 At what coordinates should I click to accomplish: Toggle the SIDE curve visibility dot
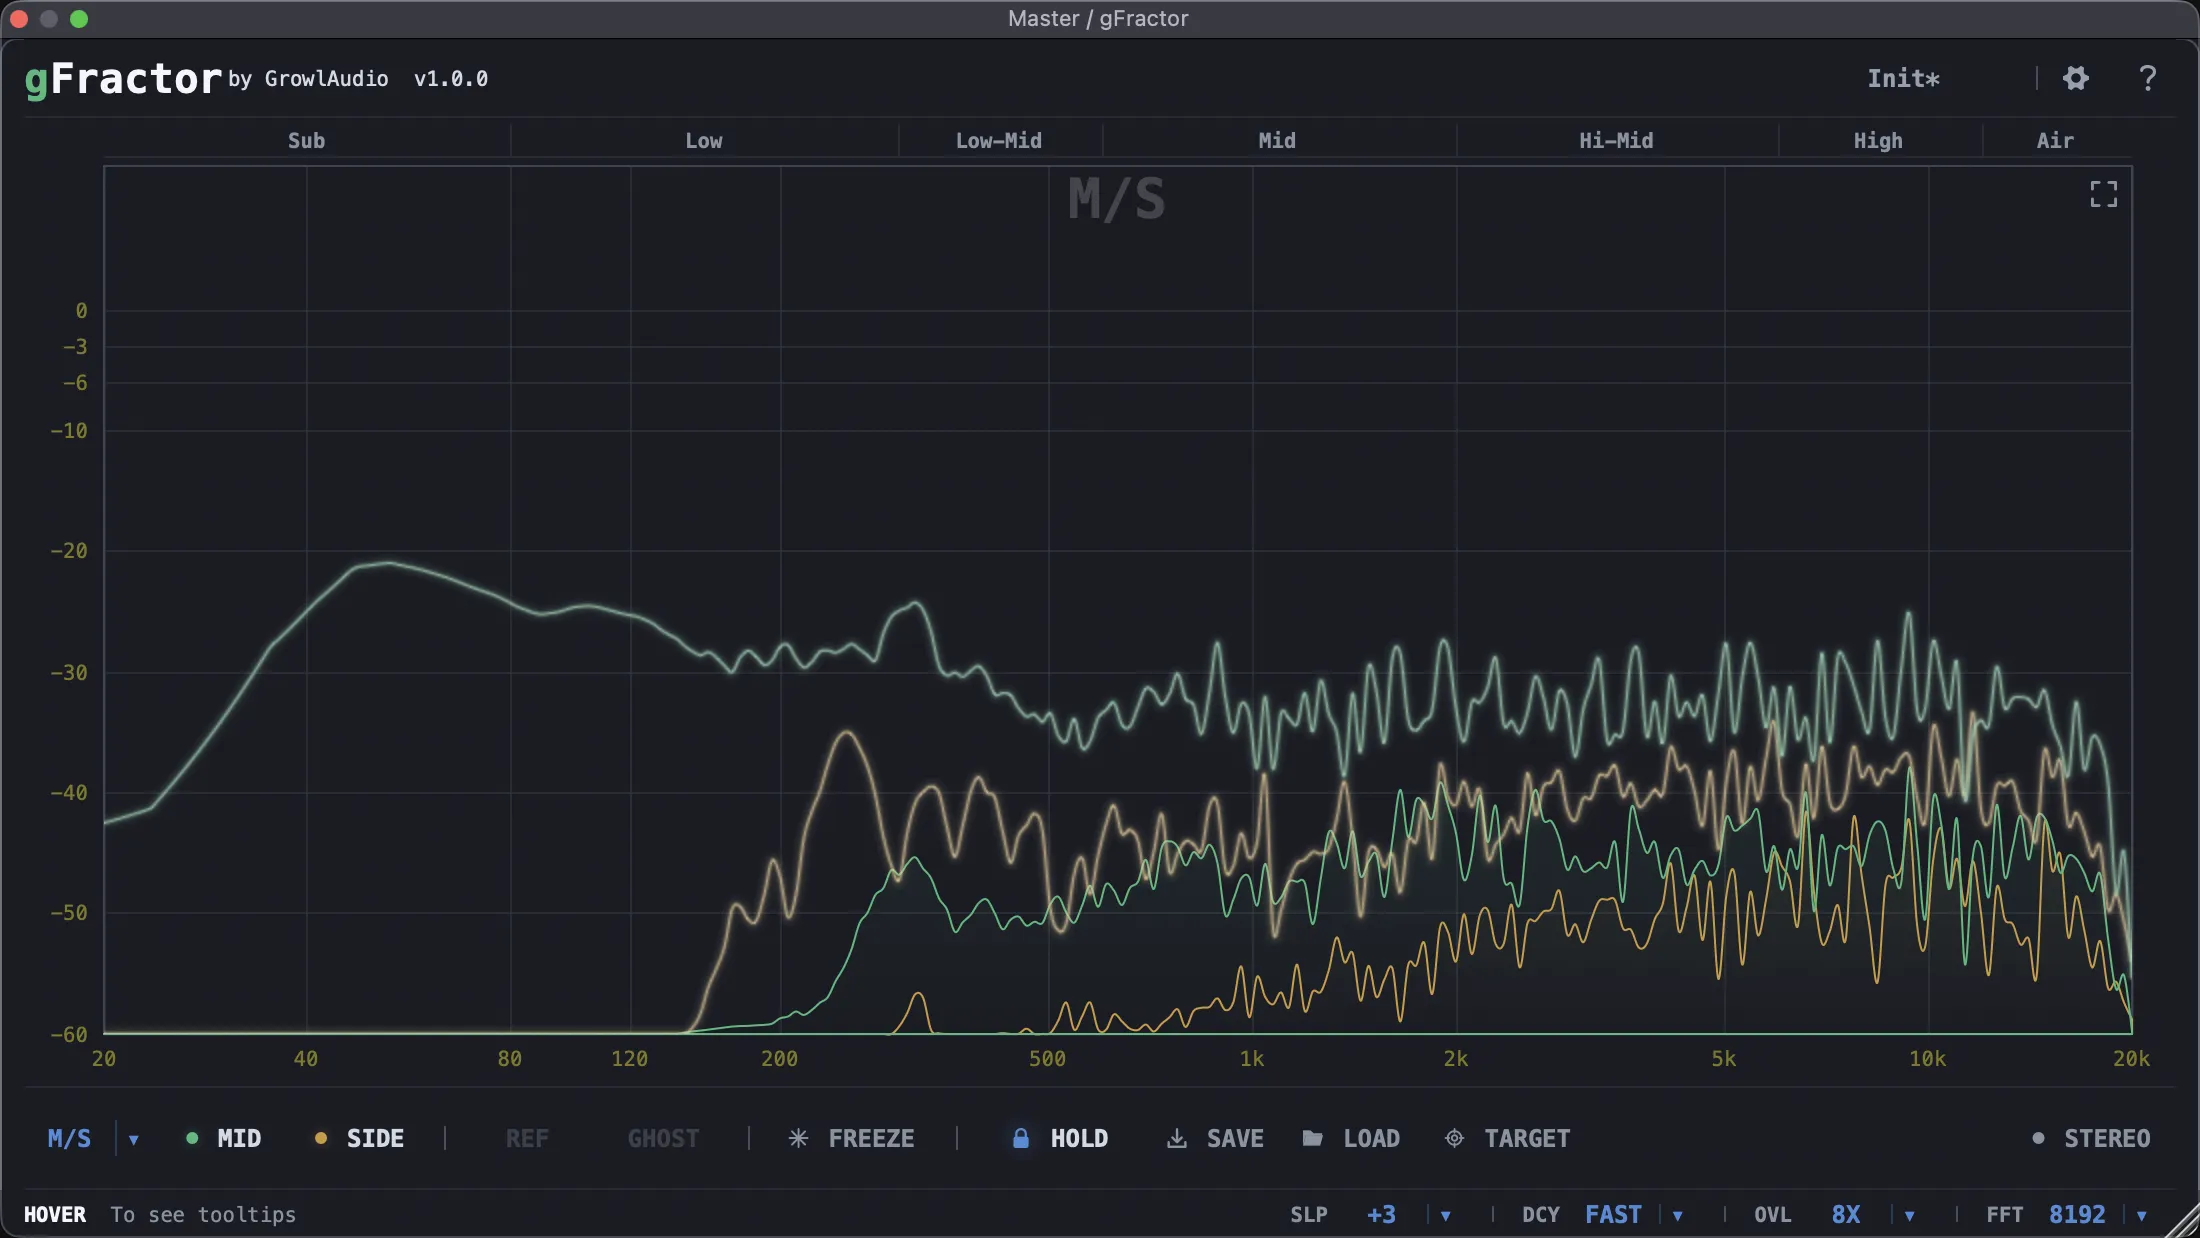point(321,1138)
